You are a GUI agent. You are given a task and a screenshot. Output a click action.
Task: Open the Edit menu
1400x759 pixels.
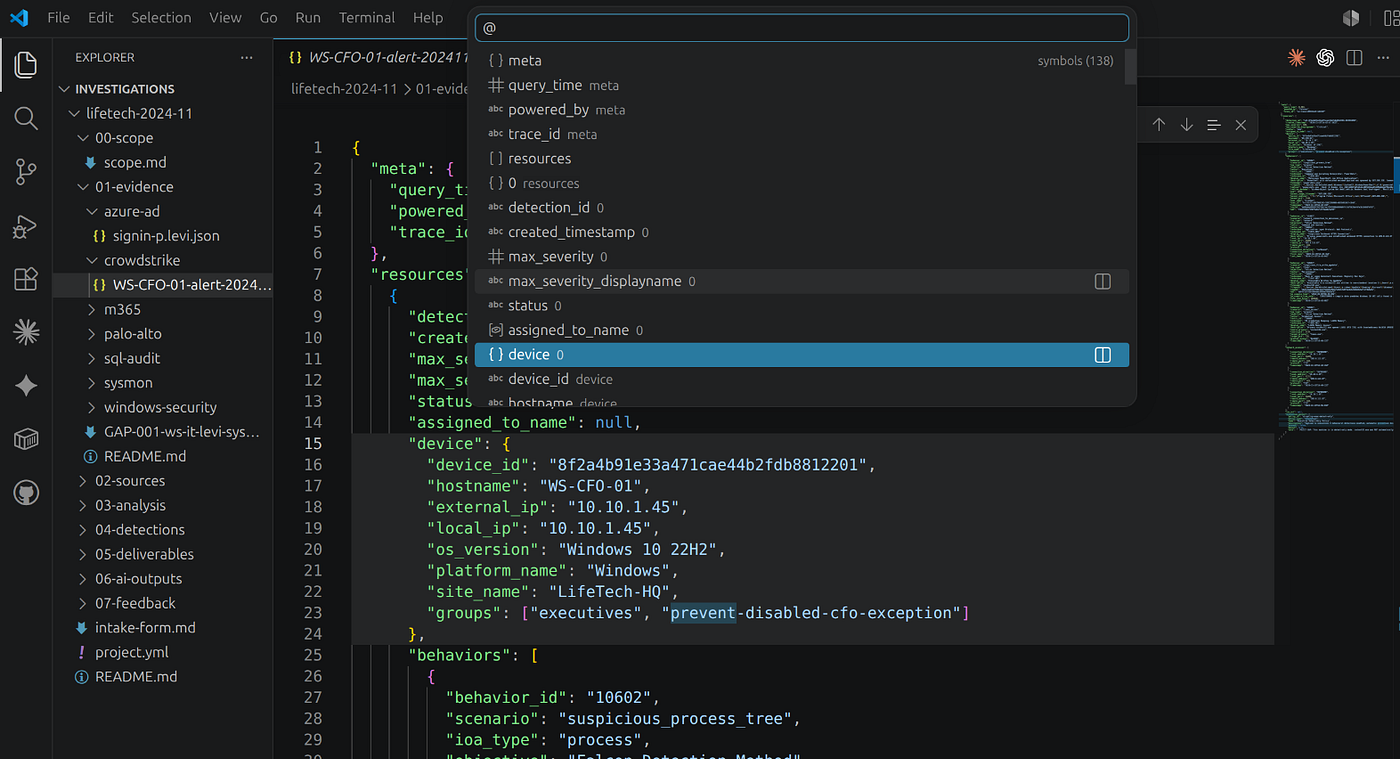pyautogui.click(x=101, y=18)
